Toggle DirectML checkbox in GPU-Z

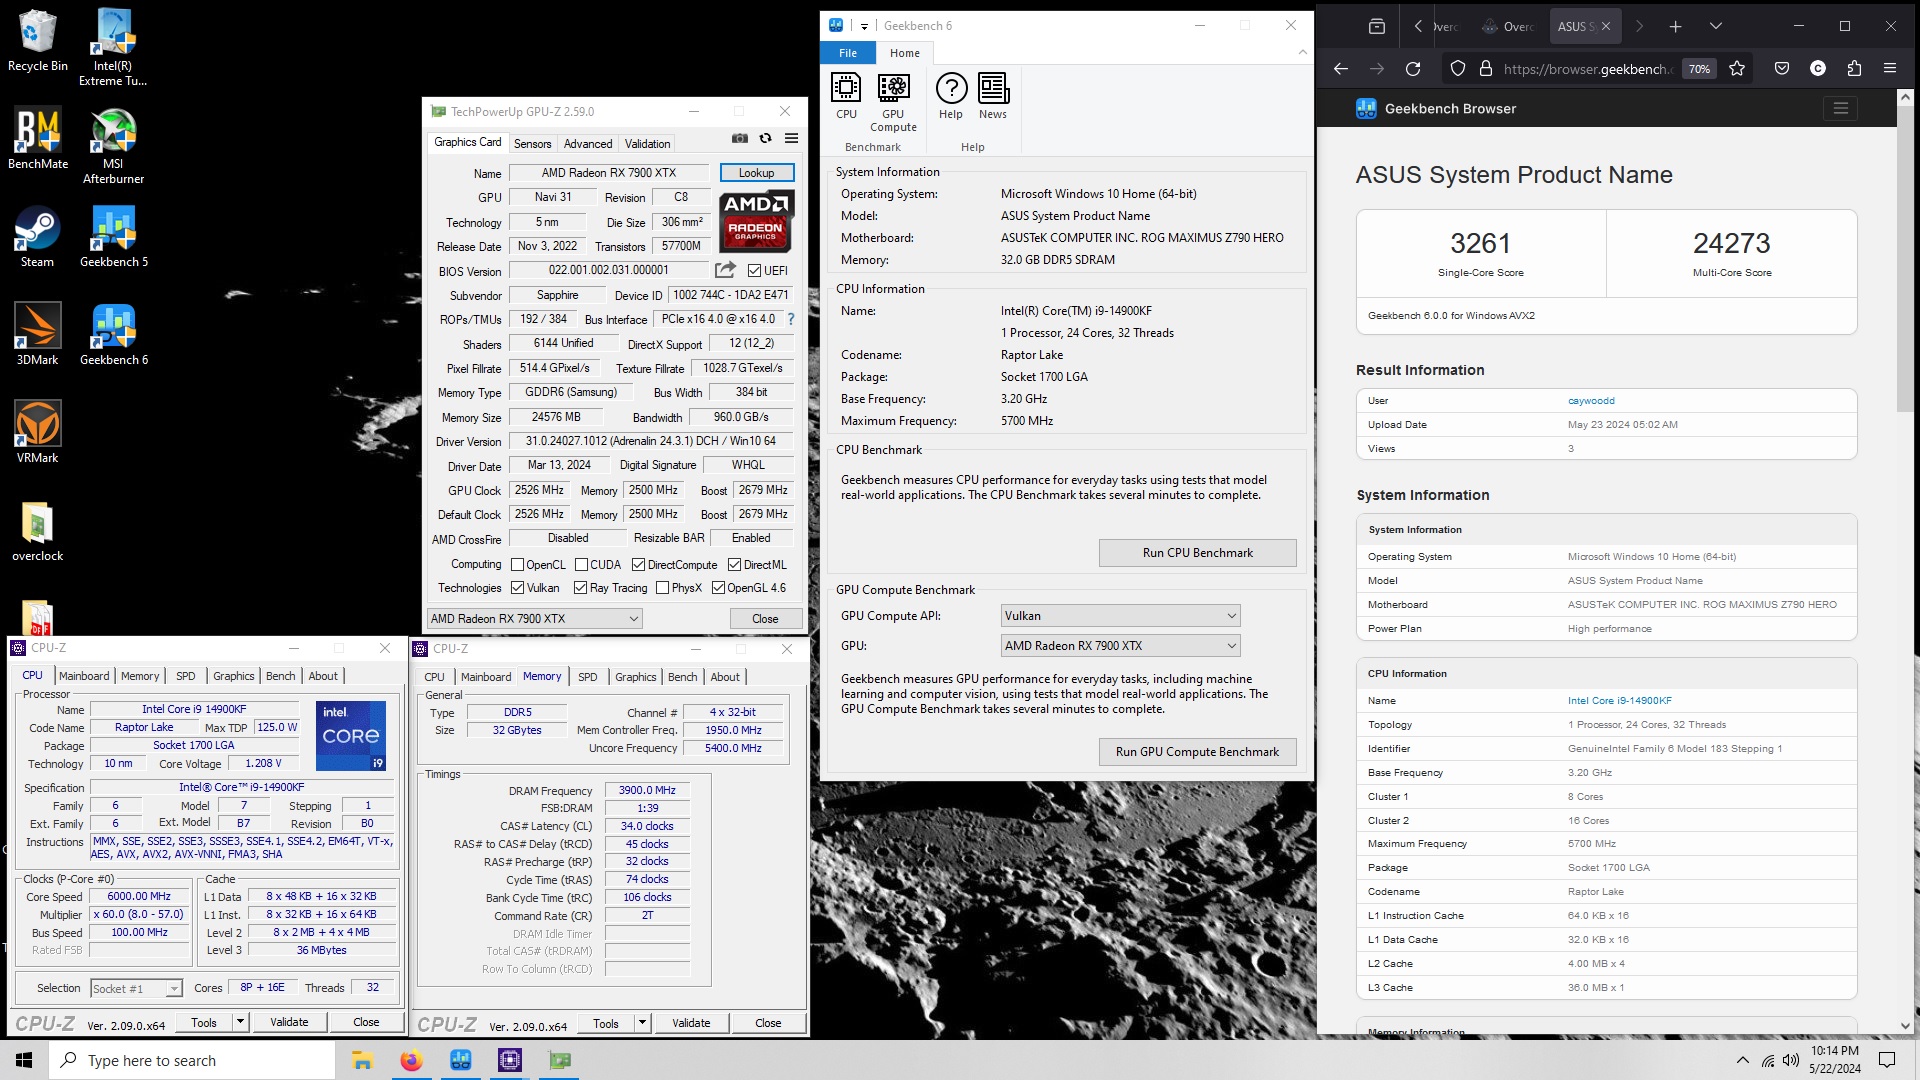tap(734, 565)
